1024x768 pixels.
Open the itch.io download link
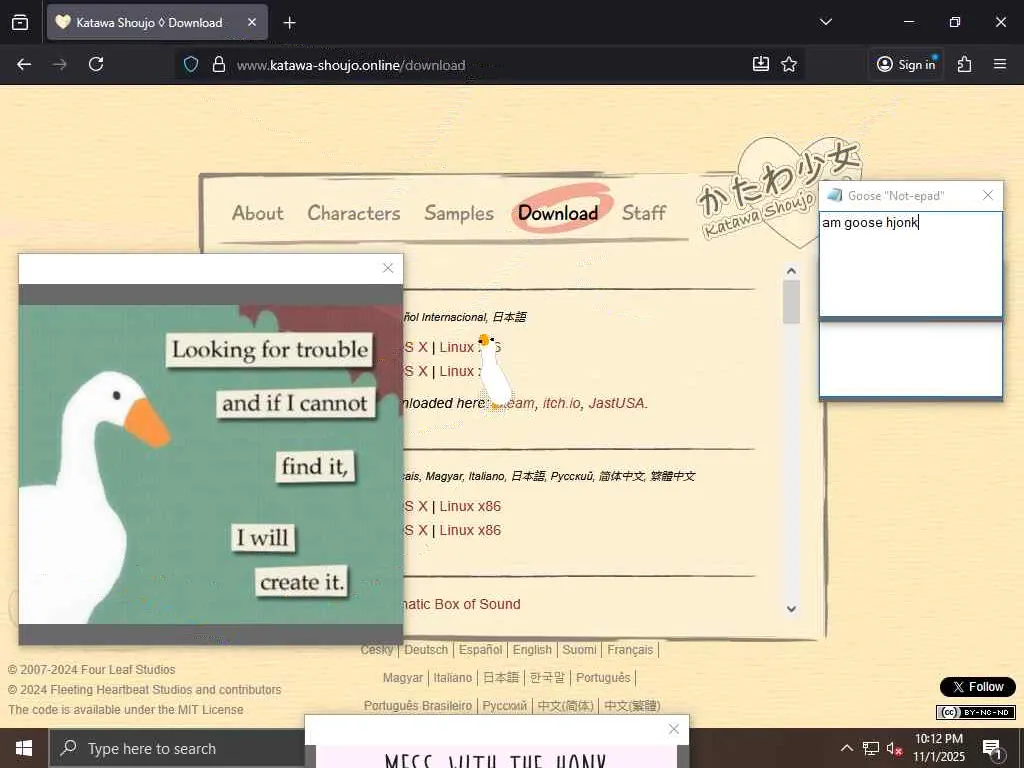pos(561,403)
